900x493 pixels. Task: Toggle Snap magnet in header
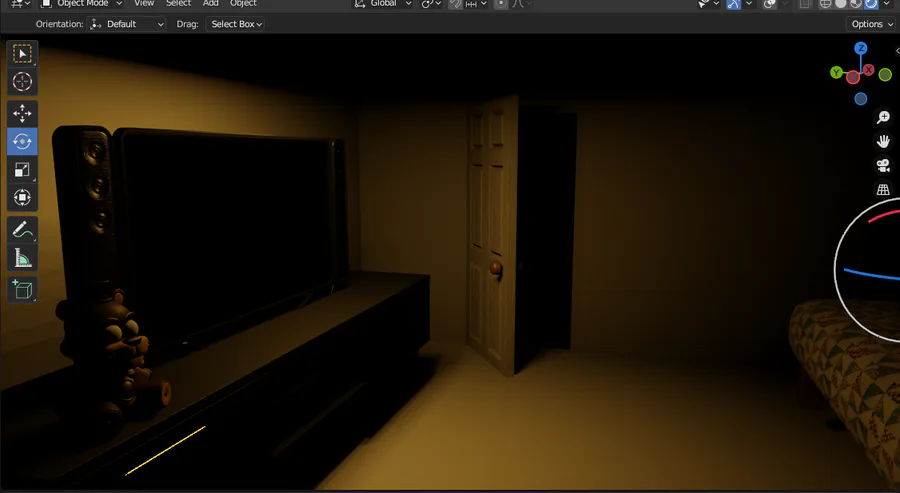pyautogui.click(x=455, y=4)
